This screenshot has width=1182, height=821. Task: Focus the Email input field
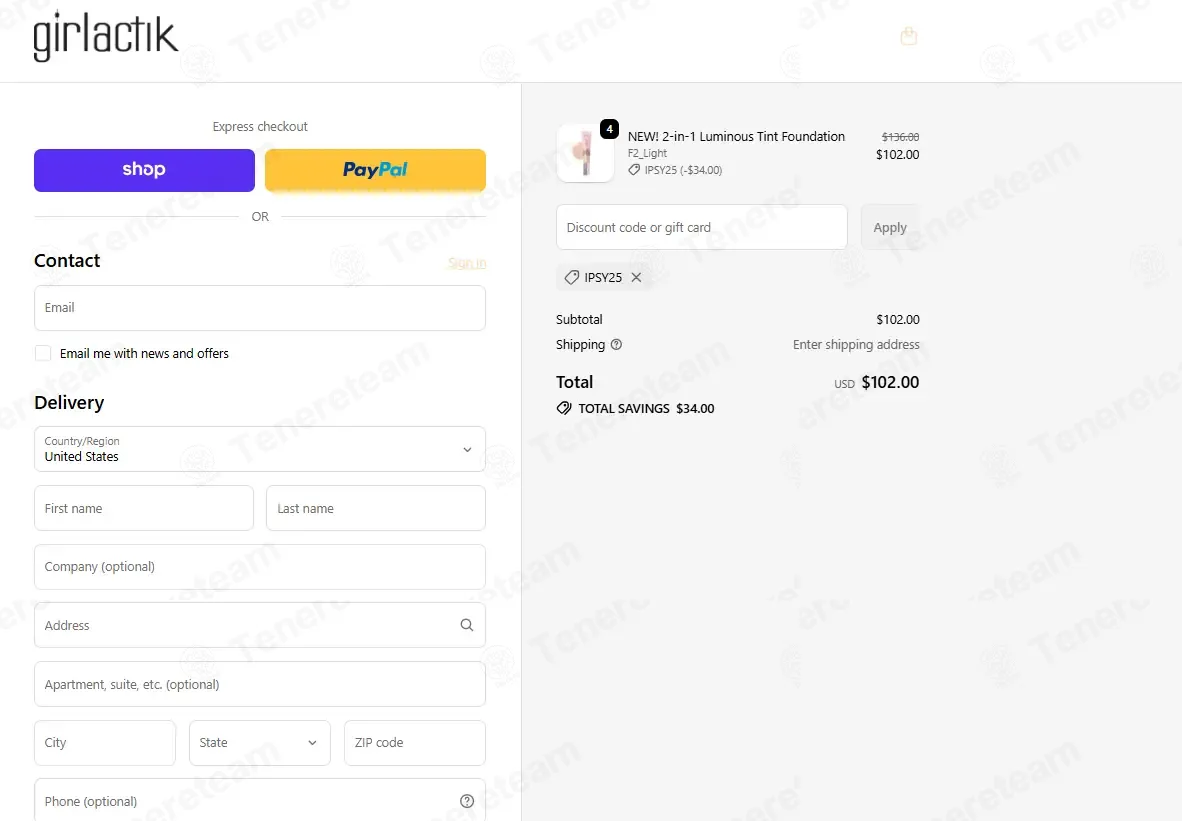pos(259,308)
